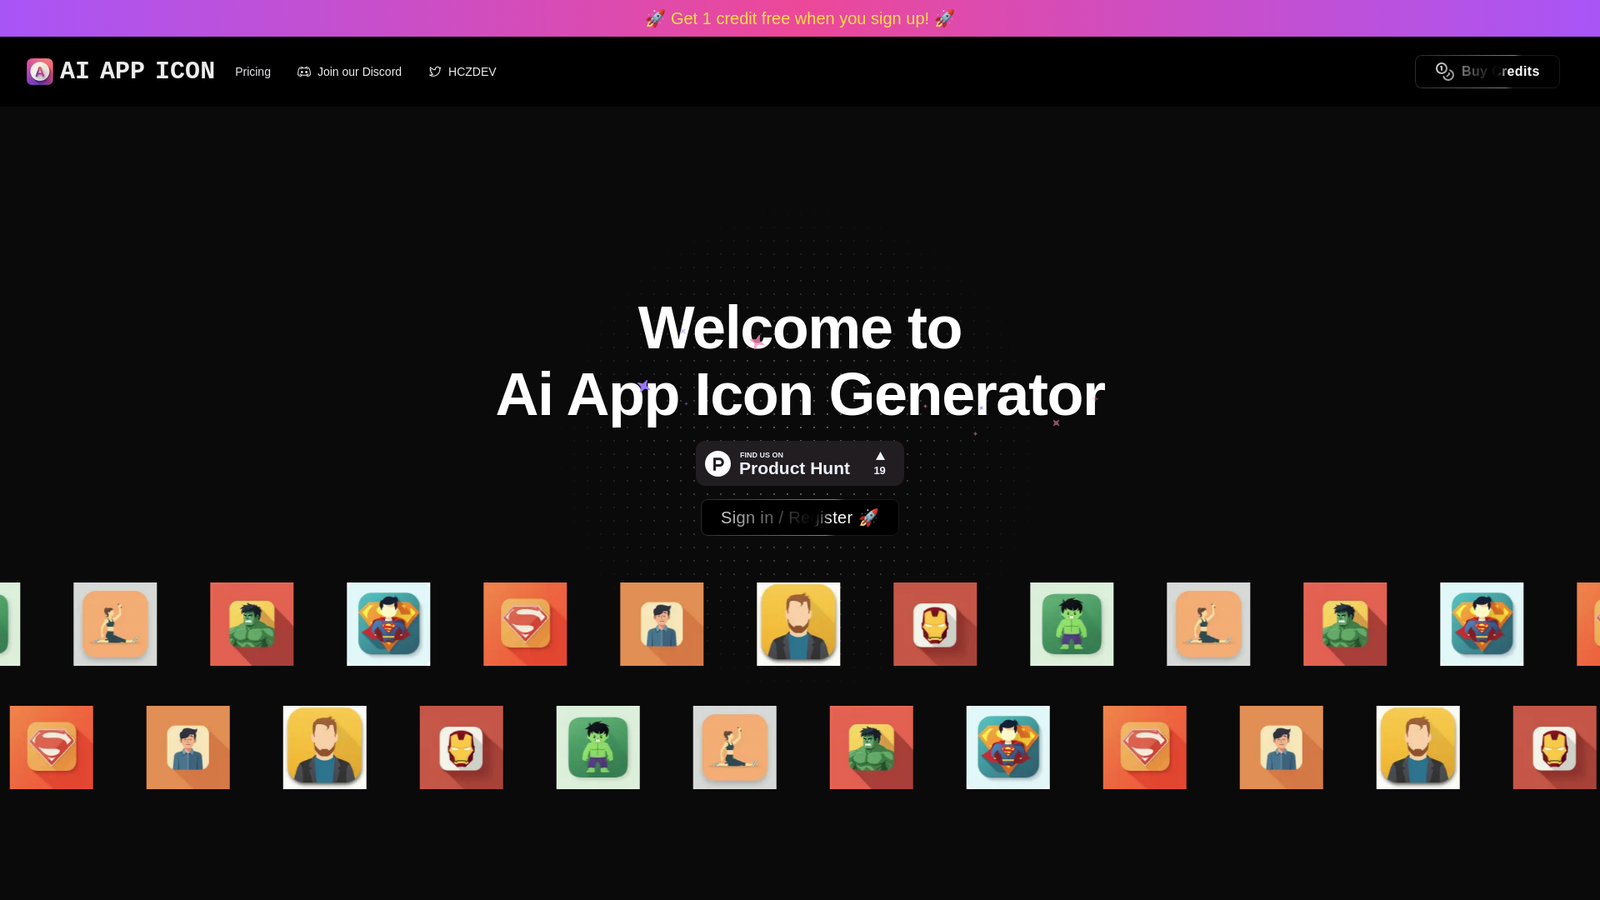Click the 'Welcome to' headline text
Image resolution: width=1600 pixels, height=900 pixels.
pyautogui.click(x=800, y=328)
